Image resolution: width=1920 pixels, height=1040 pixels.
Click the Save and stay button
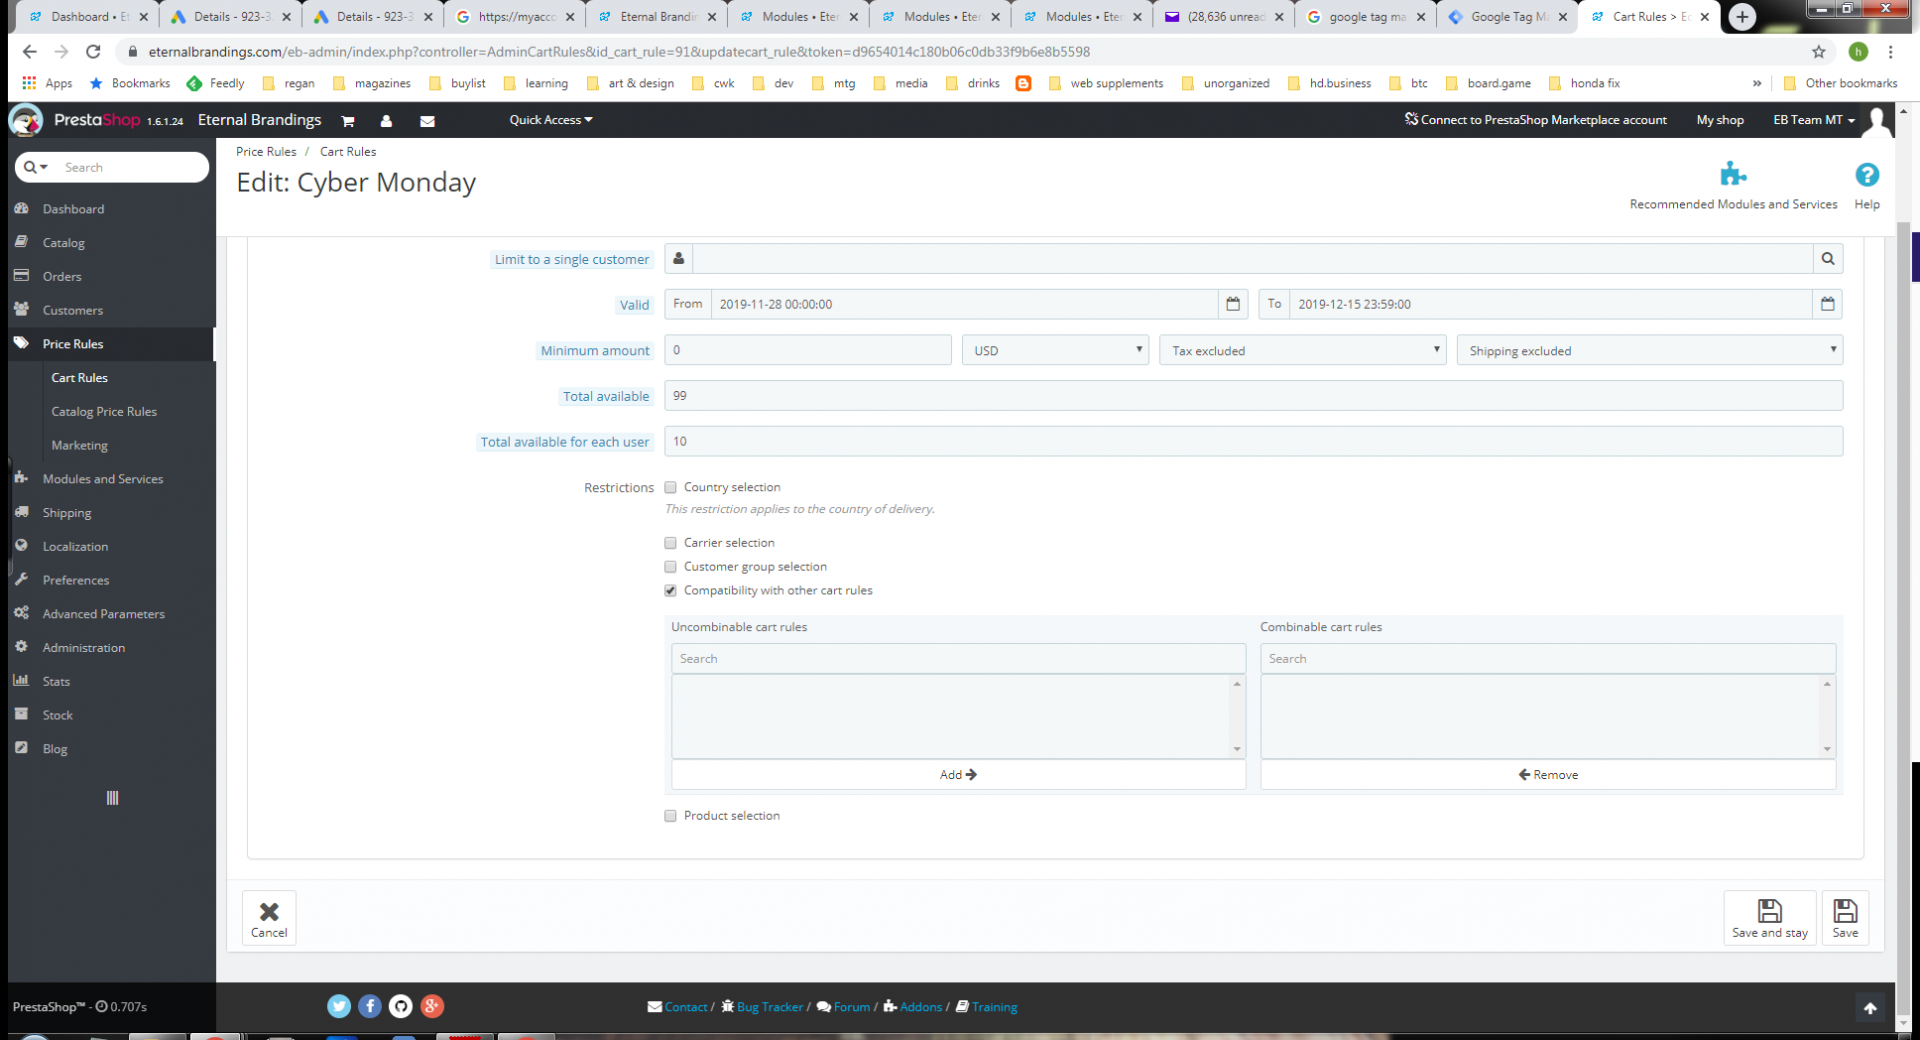pyautogui.click(x=1769, y=918)
